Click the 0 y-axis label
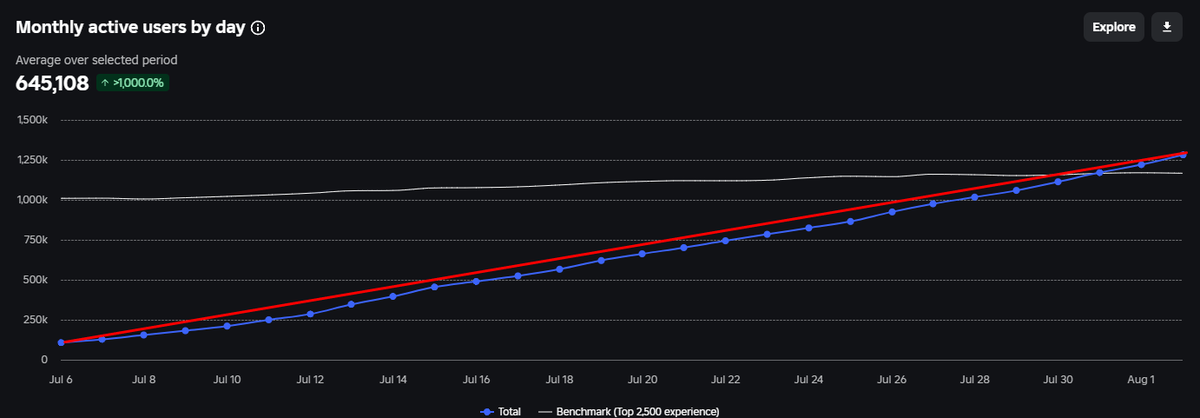This screenshot has height=418, width=1200. (x=45, y=360)
